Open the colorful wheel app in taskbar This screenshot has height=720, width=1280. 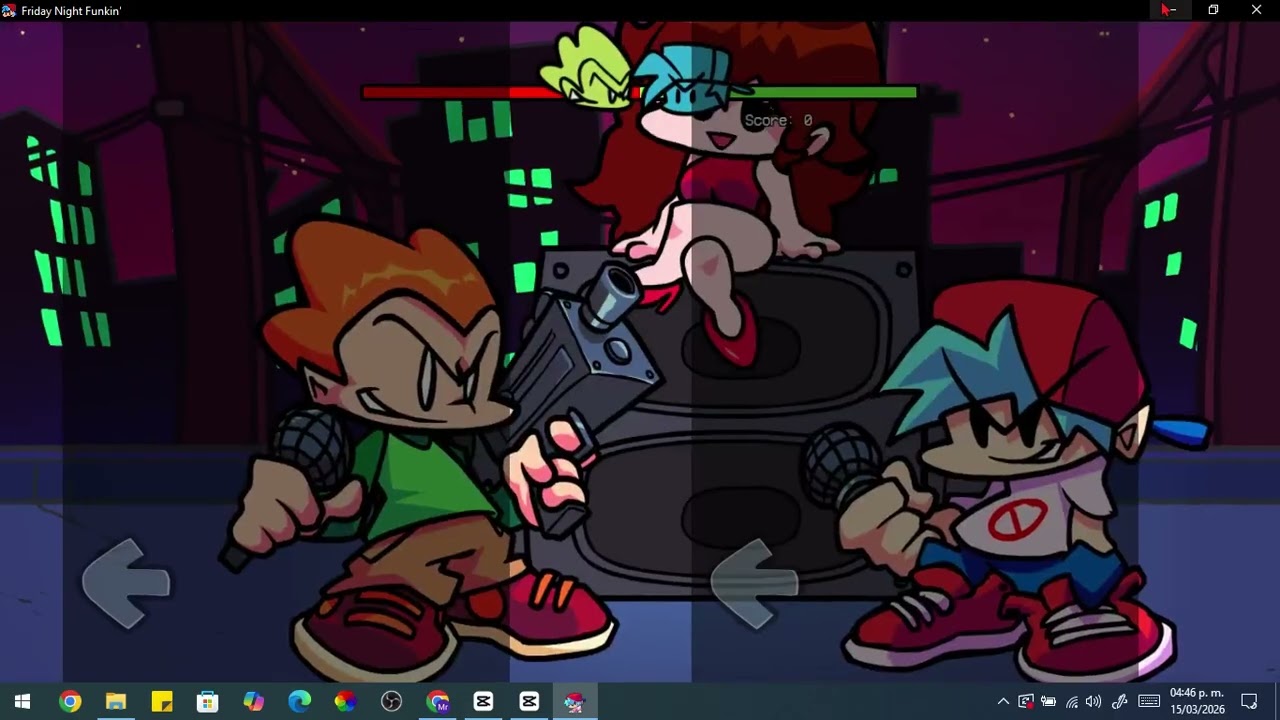tap(345, 702)
